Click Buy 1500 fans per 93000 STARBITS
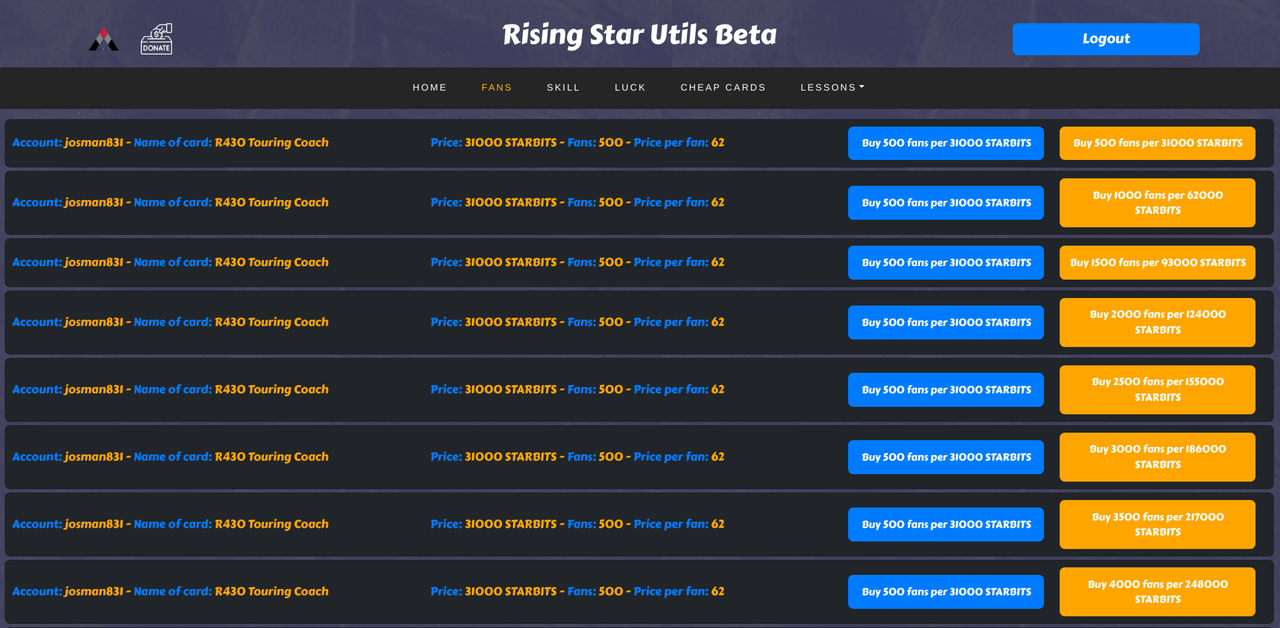Screen dimensions: 1280x628 click(x=1157, y=263)
